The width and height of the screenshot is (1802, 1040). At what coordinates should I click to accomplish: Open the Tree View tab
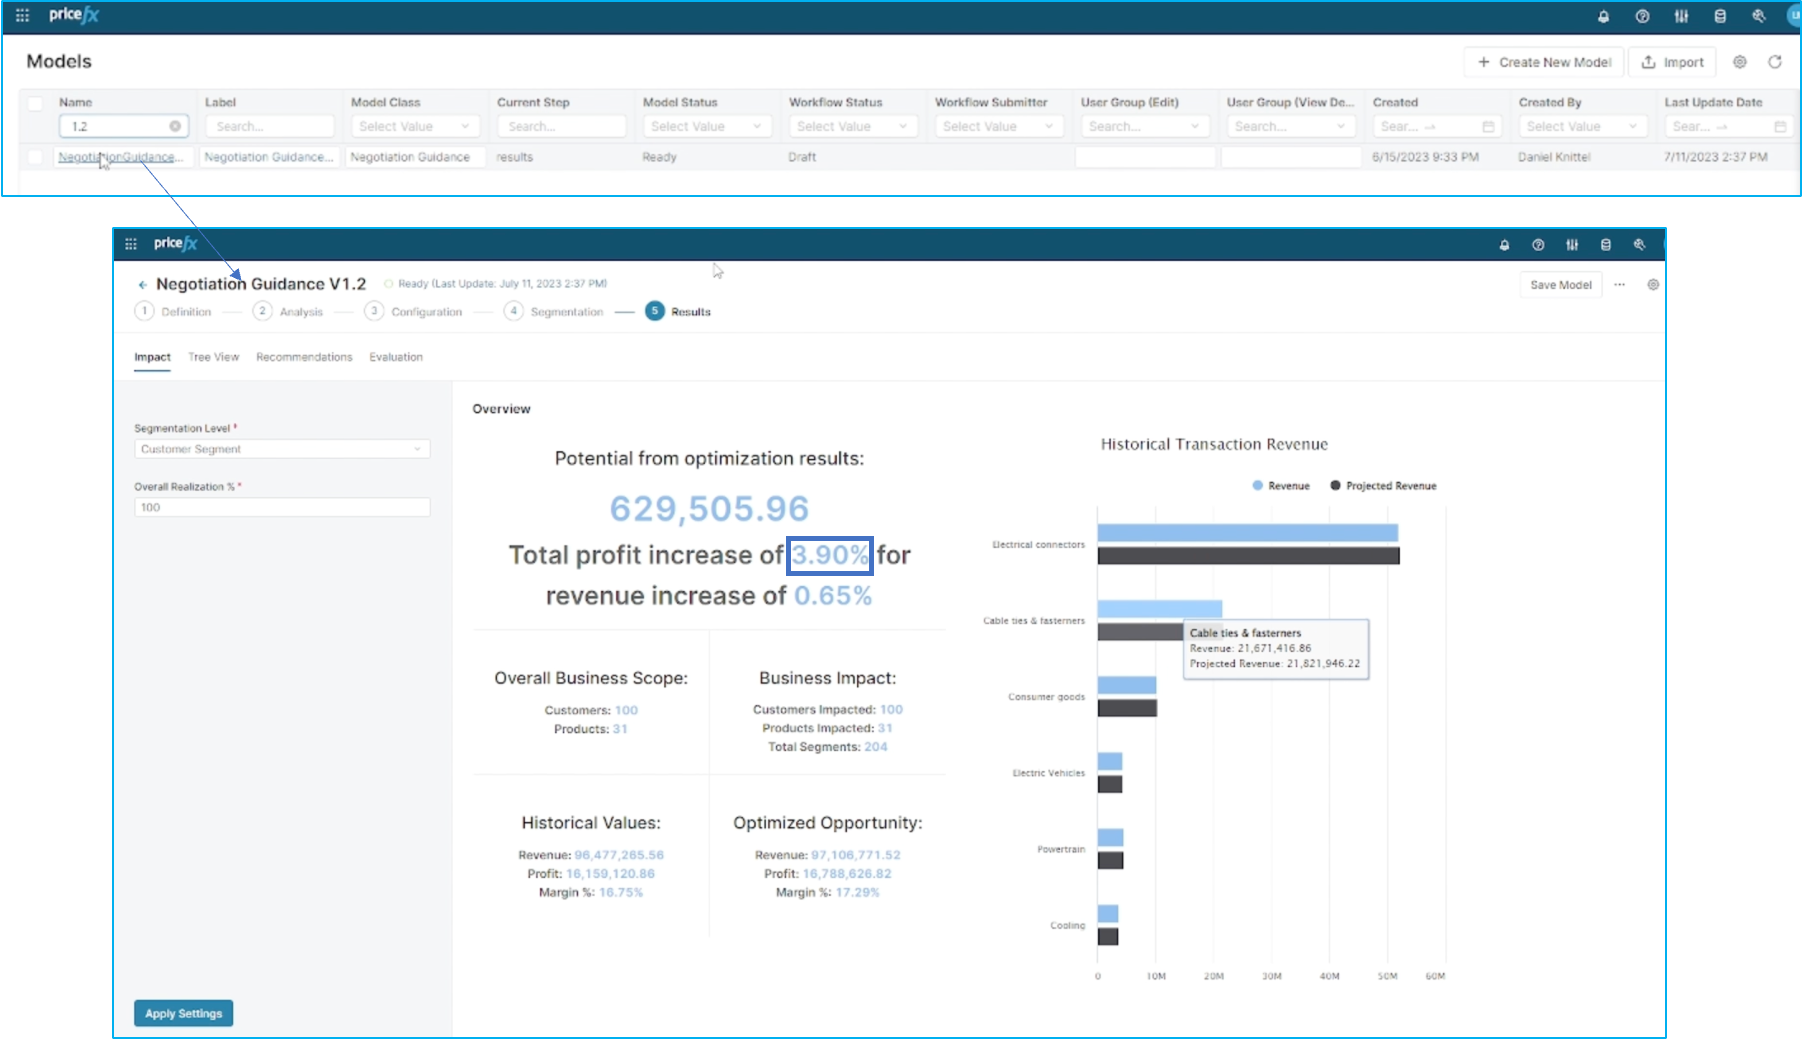click(213, 357)
